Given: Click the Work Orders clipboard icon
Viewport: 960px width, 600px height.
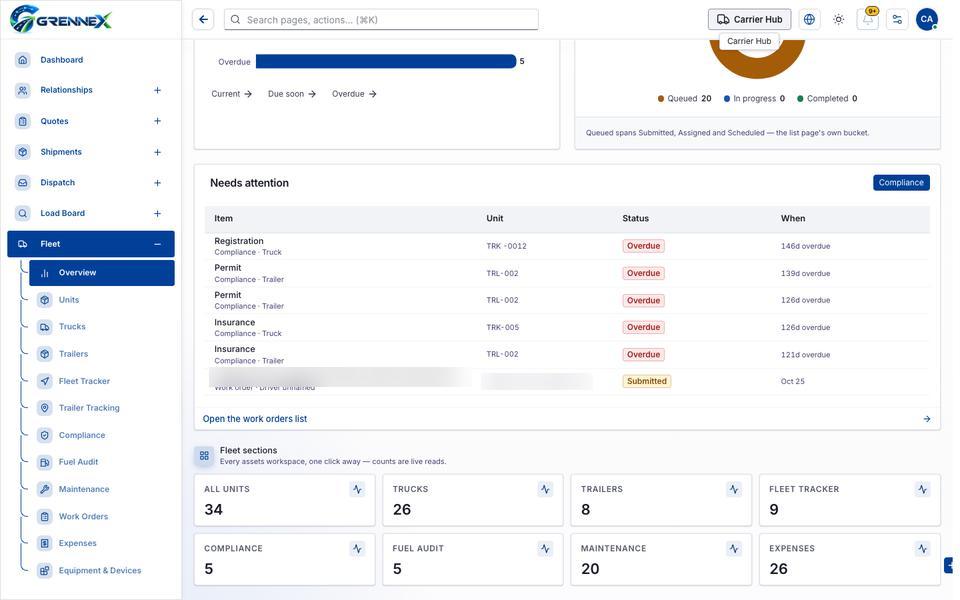Looking at the screenshot, I should [45, 516].
